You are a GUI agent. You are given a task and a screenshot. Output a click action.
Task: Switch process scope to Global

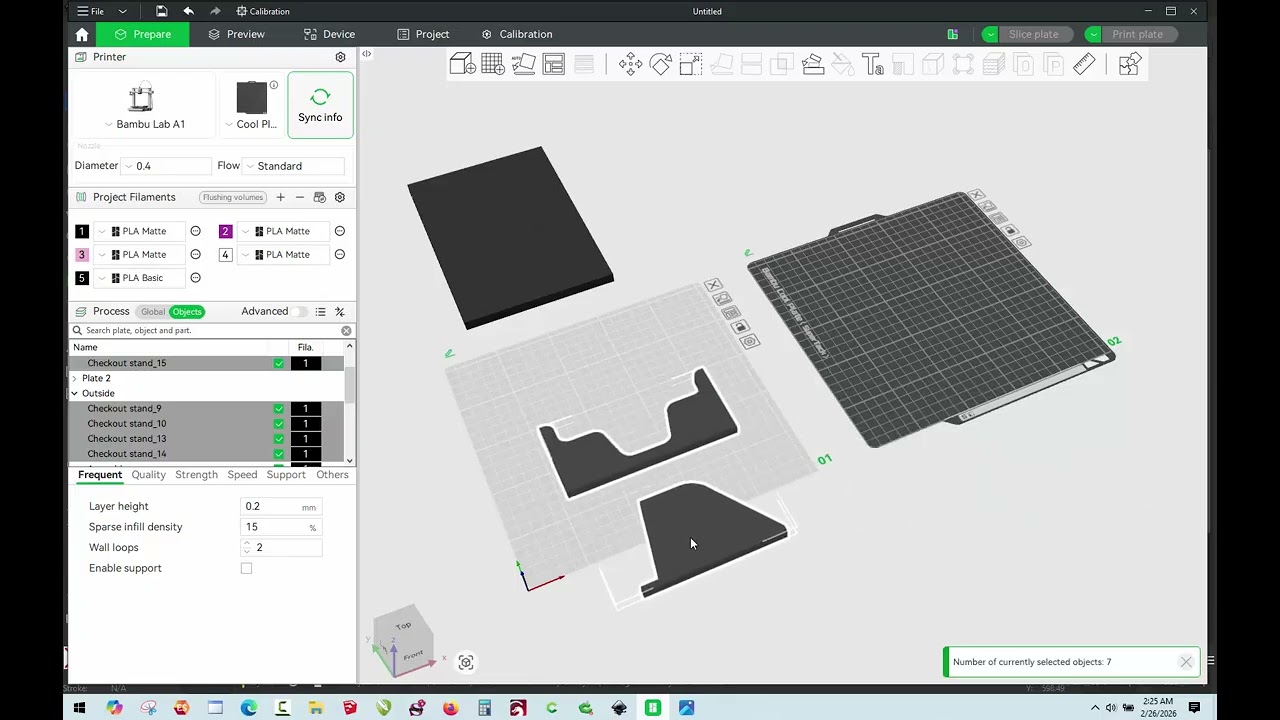(x=152, y=312)
